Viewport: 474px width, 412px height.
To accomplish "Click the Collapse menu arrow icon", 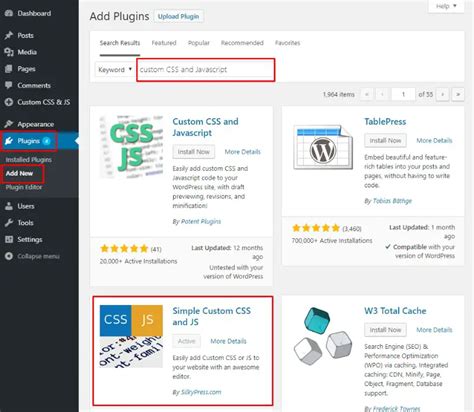I will [9, 256].
